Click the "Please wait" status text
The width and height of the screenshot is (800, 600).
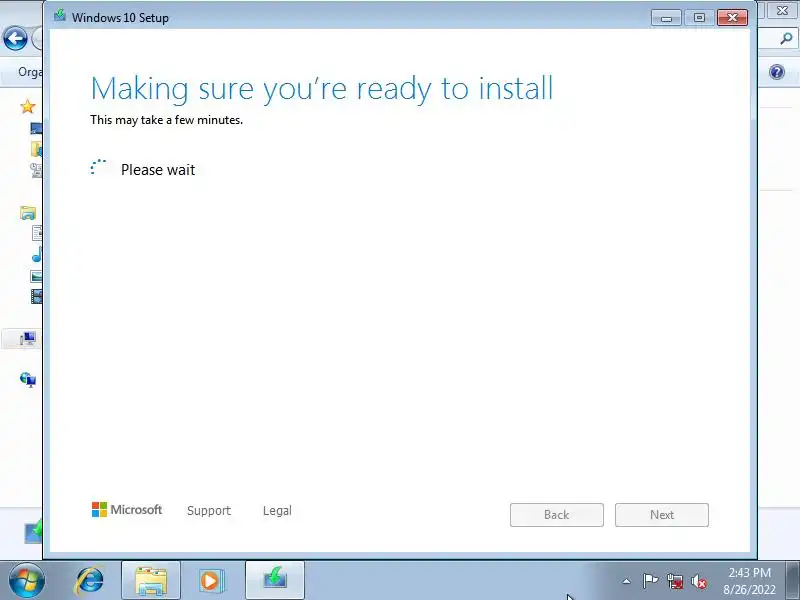click(x=158, y=170)
